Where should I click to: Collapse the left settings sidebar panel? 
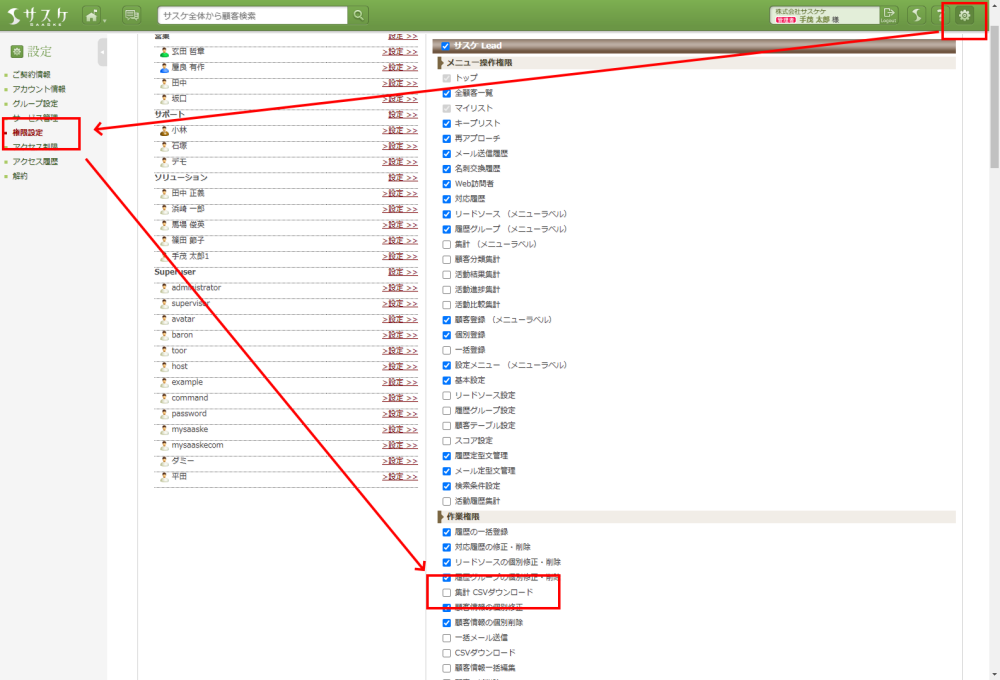pyautogui.click(x=102, y=52)
